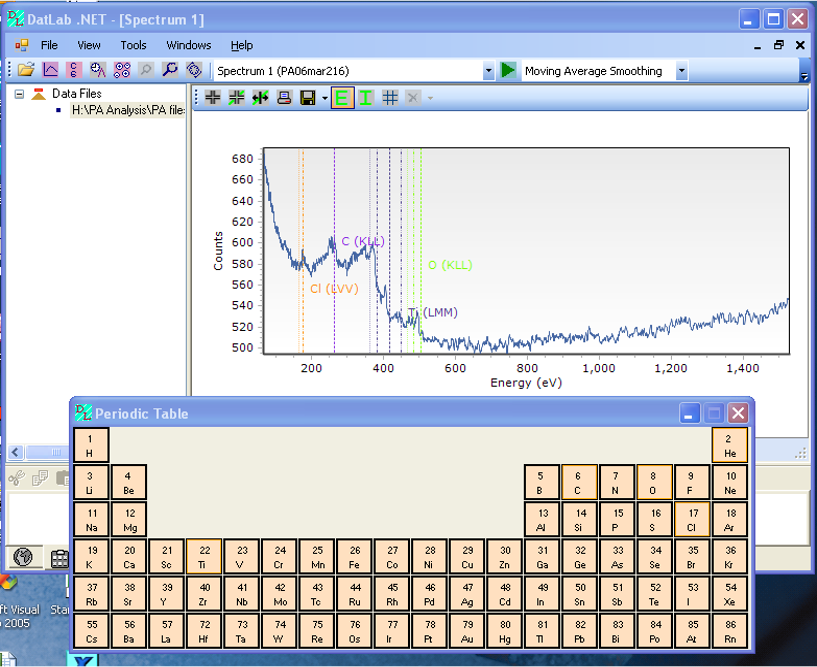Collapse the Data Files tree node
This screenshot has height=667, width=817.
[x=19, y=94]
